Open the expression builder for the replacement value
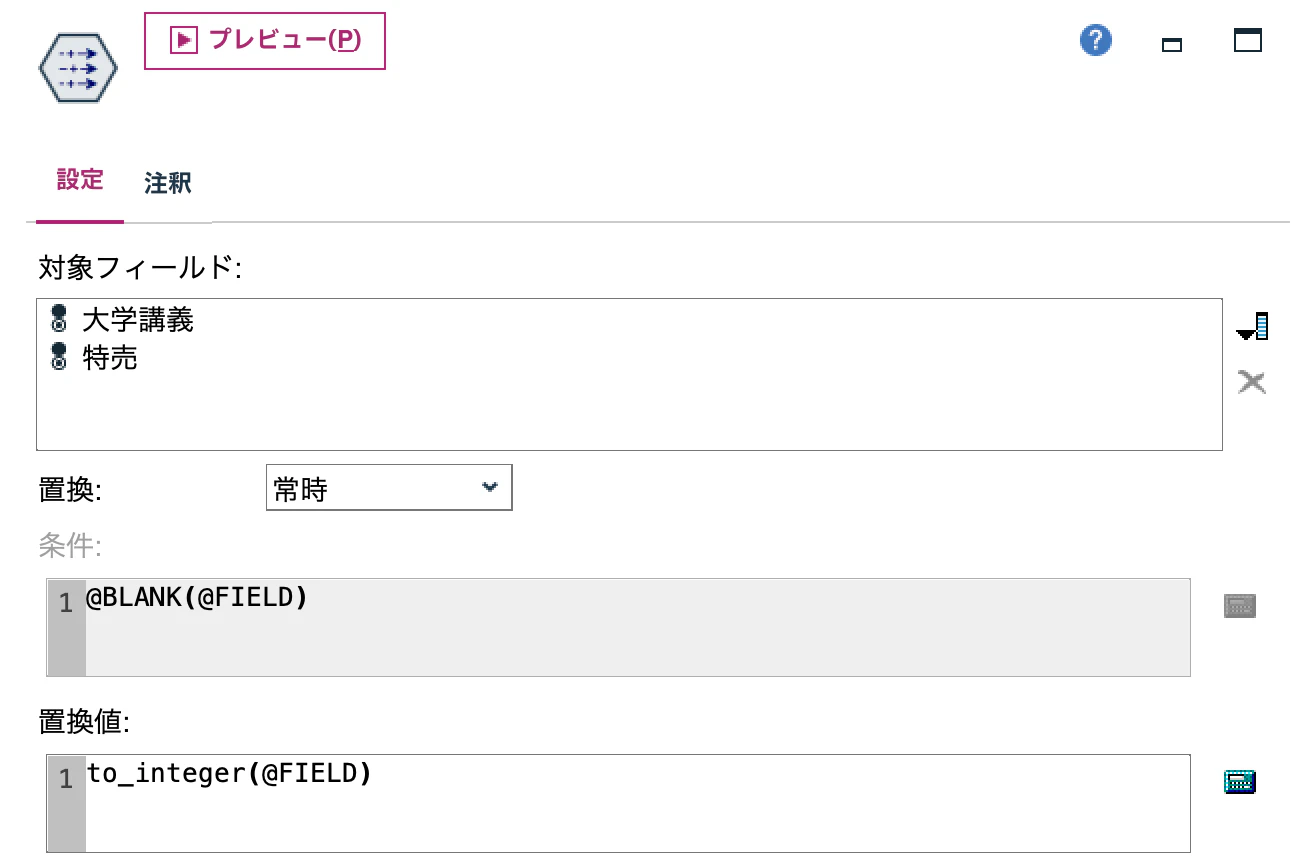This screenshot has width=1314, height=868. tap(1239, 781)
